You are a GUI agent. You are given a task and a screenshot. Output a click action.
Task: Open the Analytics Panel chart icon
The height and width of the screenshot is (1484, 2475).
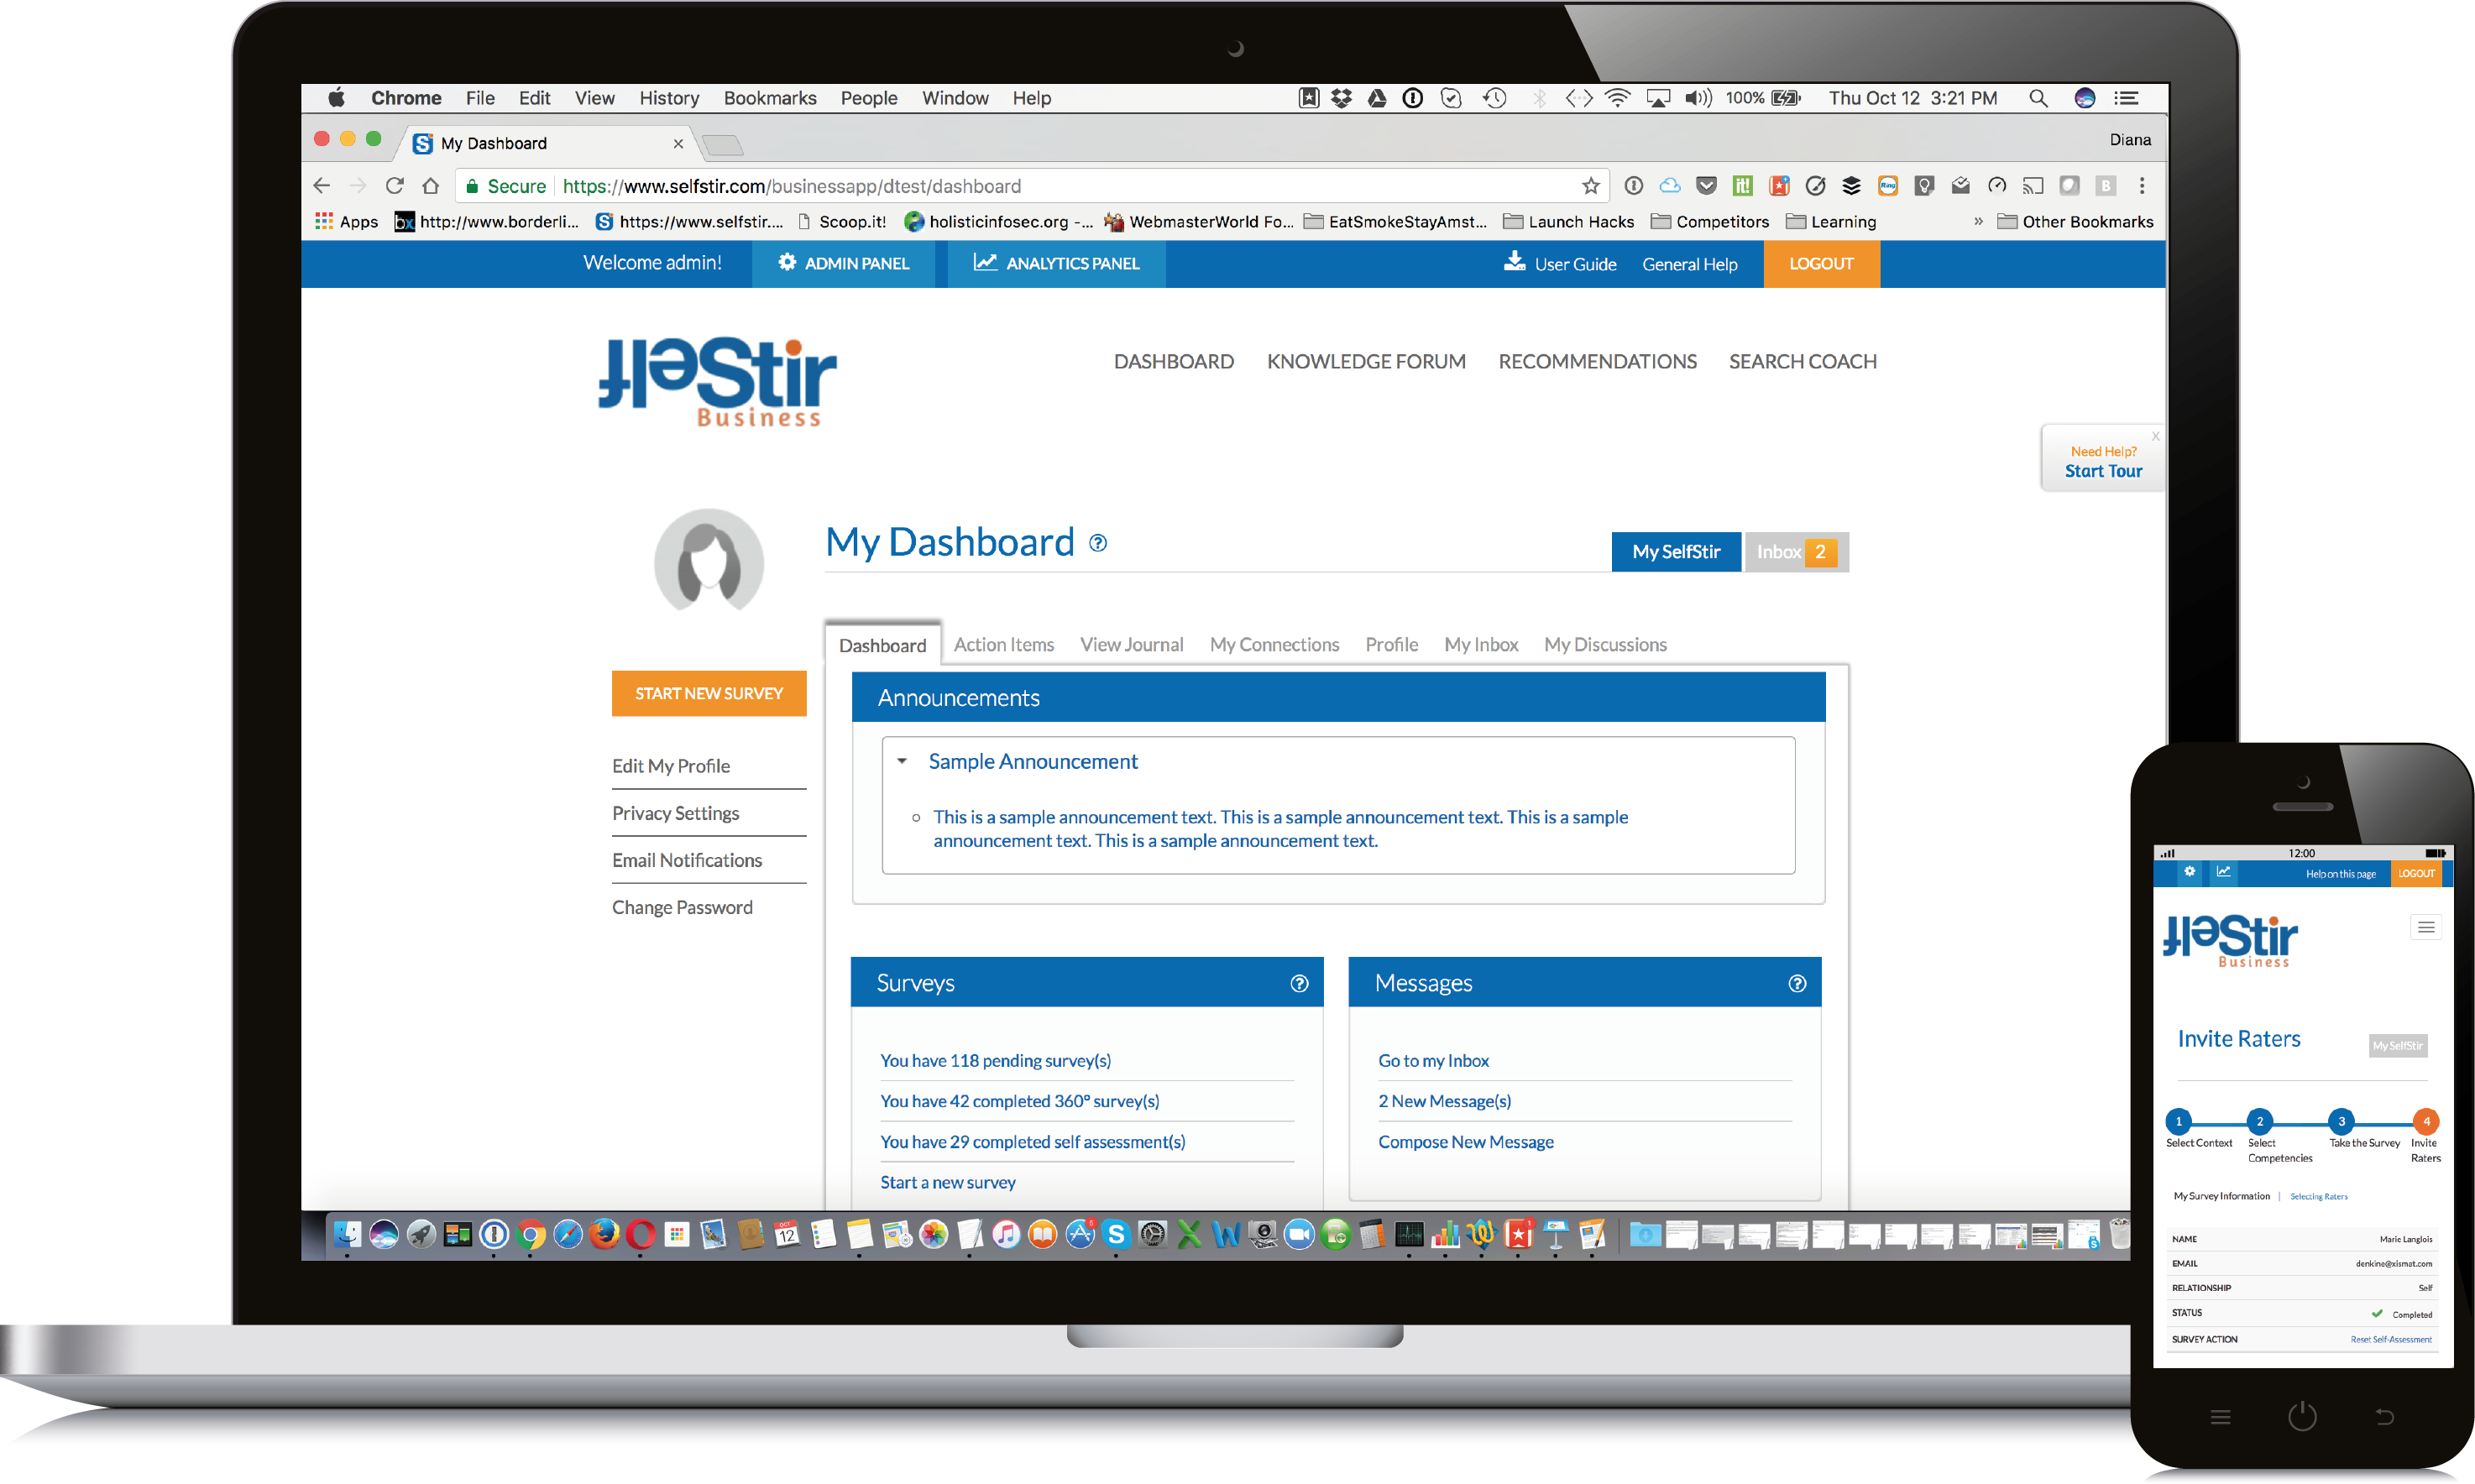[985, 263]
